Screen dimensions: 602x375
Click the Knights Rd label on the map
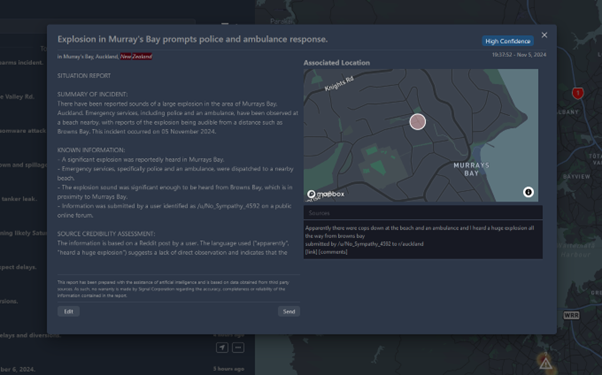(x=339, y=84)
